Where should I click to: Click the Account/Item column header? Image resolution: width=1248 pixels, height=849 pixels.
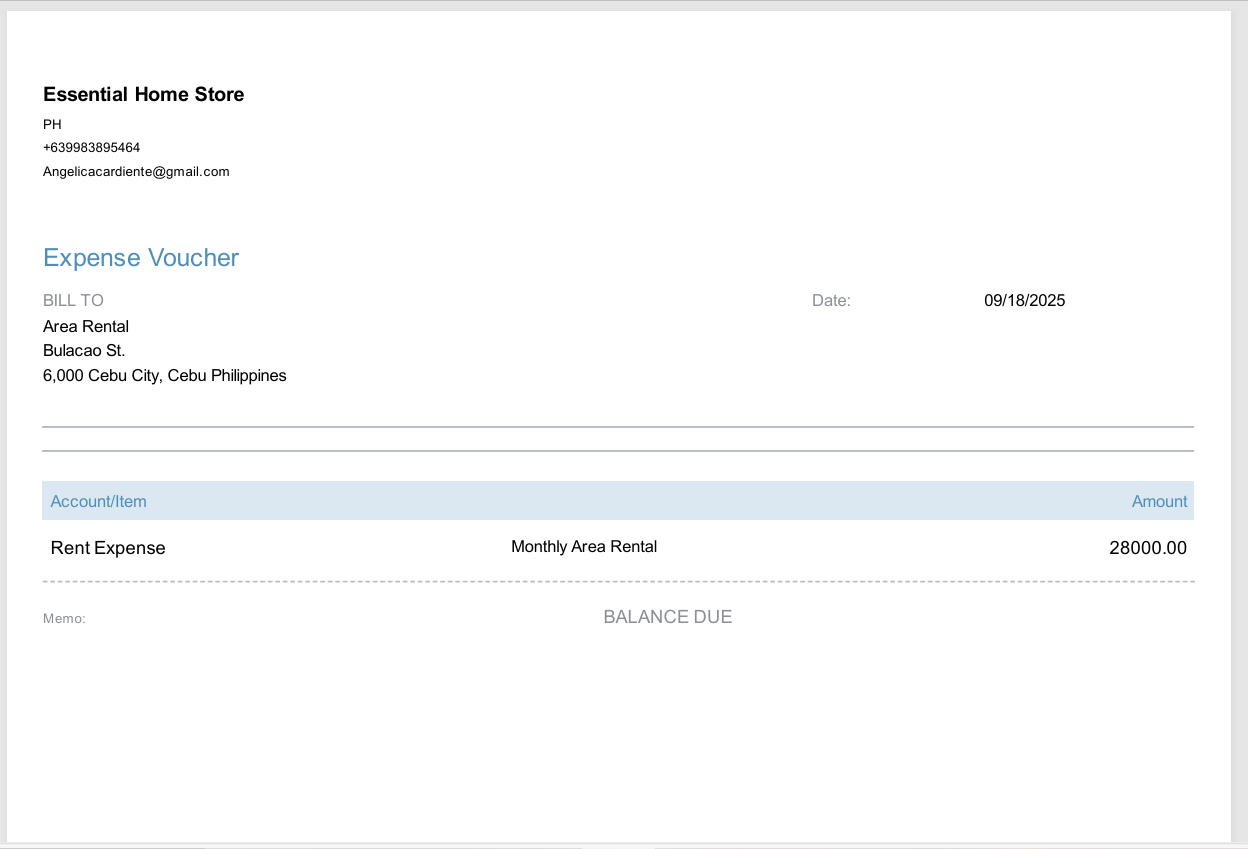pyautogui.click(x=98, y=502)
